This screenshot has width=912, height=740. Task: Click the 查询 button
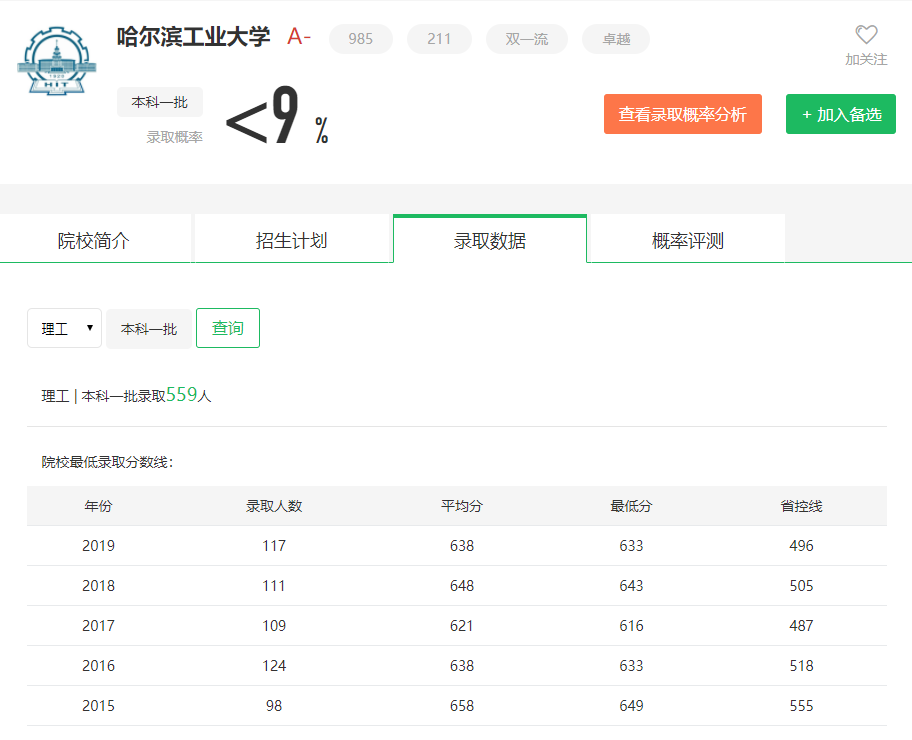point(228,328)
